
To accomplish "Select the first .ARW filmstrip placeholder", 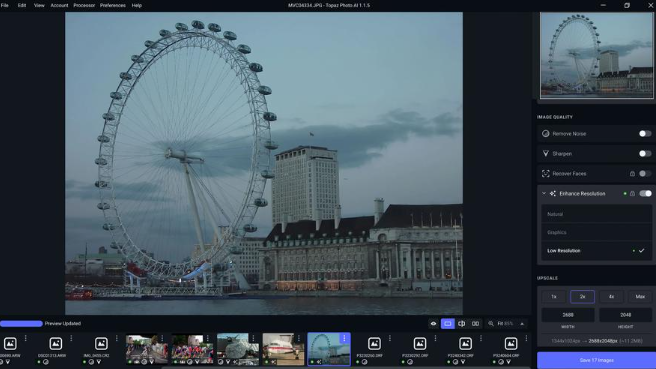I will [x=10, y=344].
